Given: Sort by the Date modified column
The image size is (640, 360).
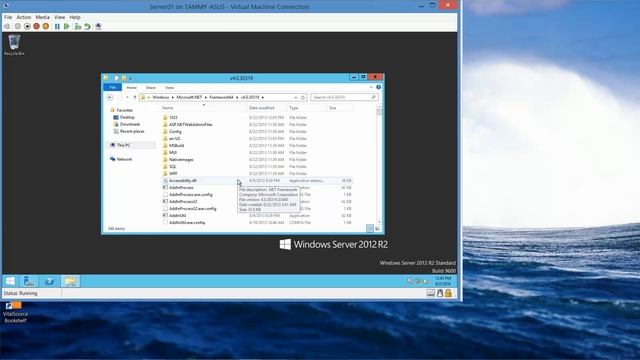Looking at the screenshot, I should [x=267, y=108].
